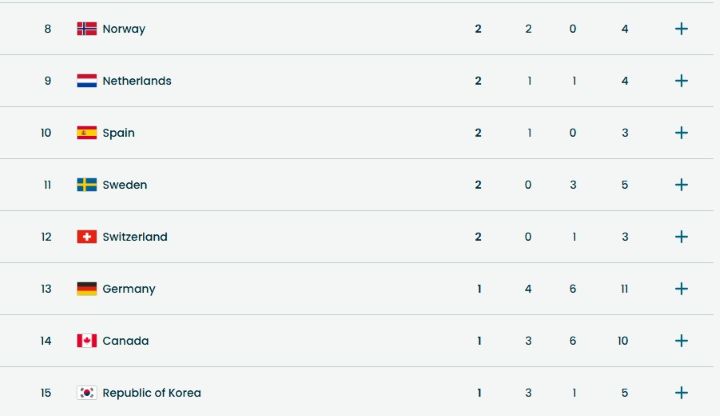Expand Germany's medal details
The height and width of the screenshot is (416, 720).
pyautogui.click(x=681, y=289)
